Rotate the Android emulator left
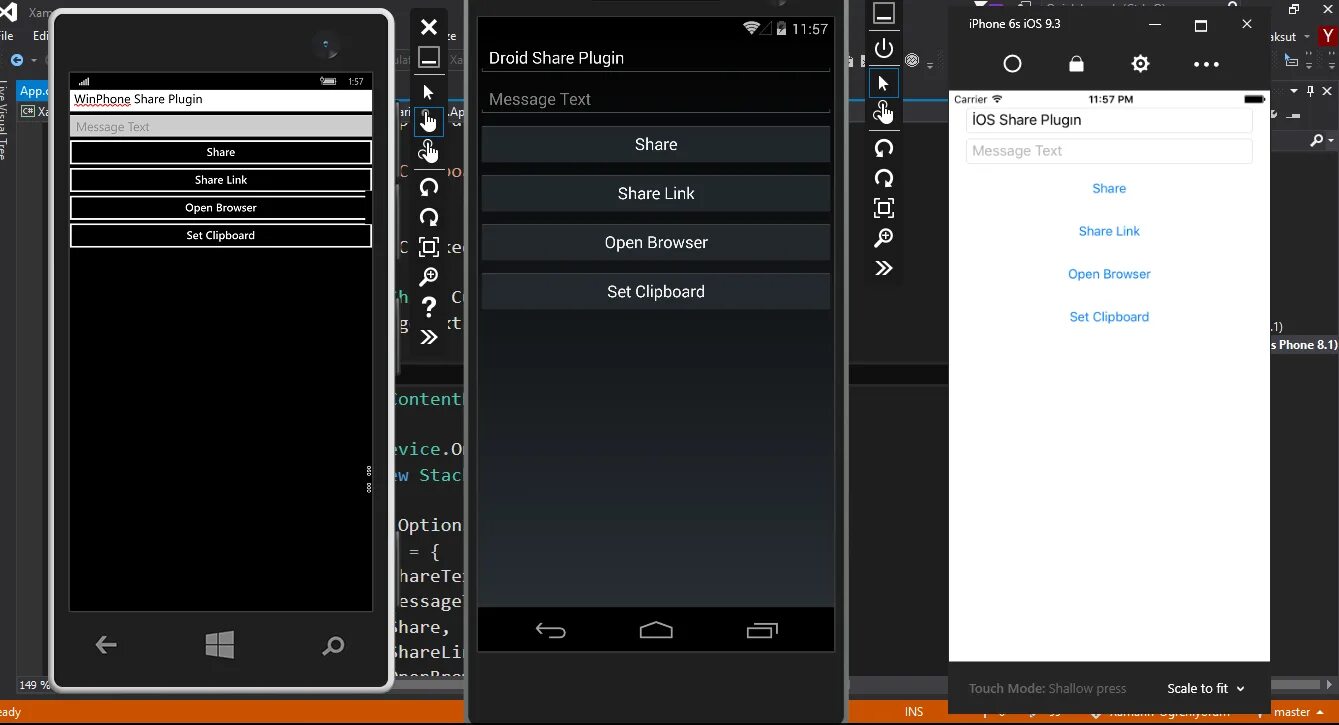 coord(883,148)
